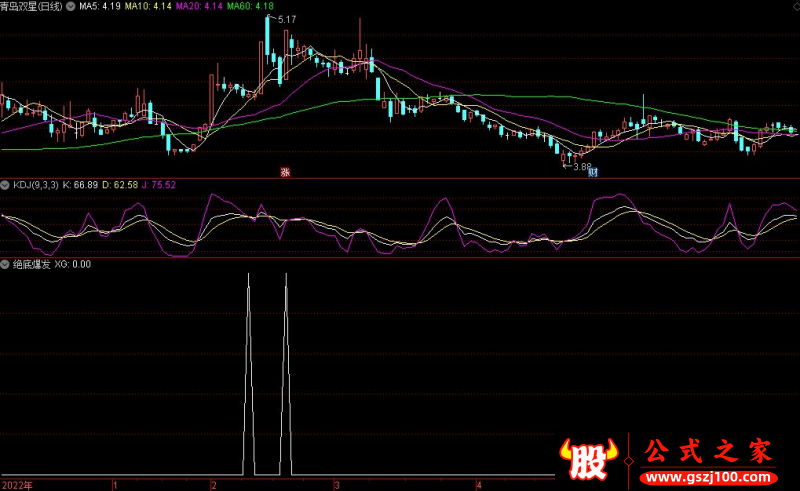The height and width of the screenshot is (491, 800).
Task: Click the 2022年 label on timeline
Action: coord(17,484)
